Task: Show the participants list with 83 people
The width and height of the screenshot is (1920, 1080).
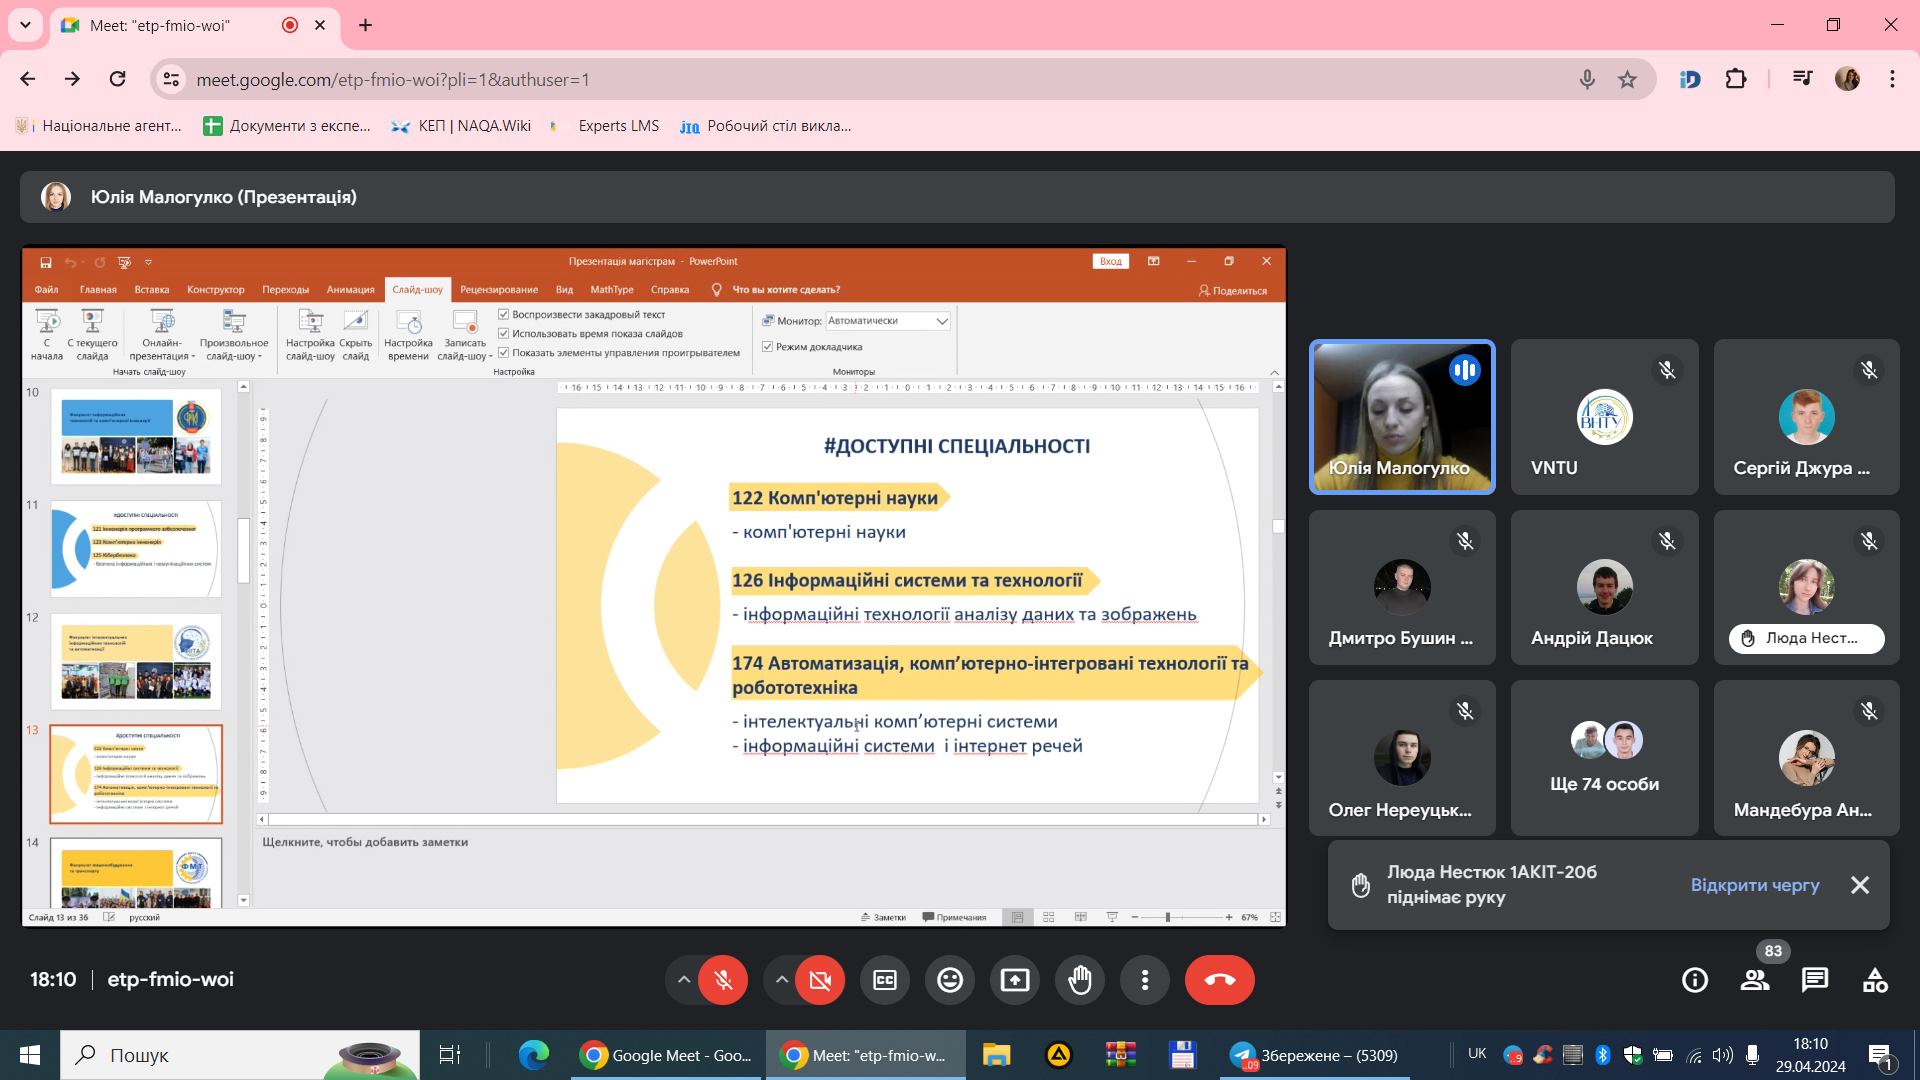Action: coord(1755,980)
